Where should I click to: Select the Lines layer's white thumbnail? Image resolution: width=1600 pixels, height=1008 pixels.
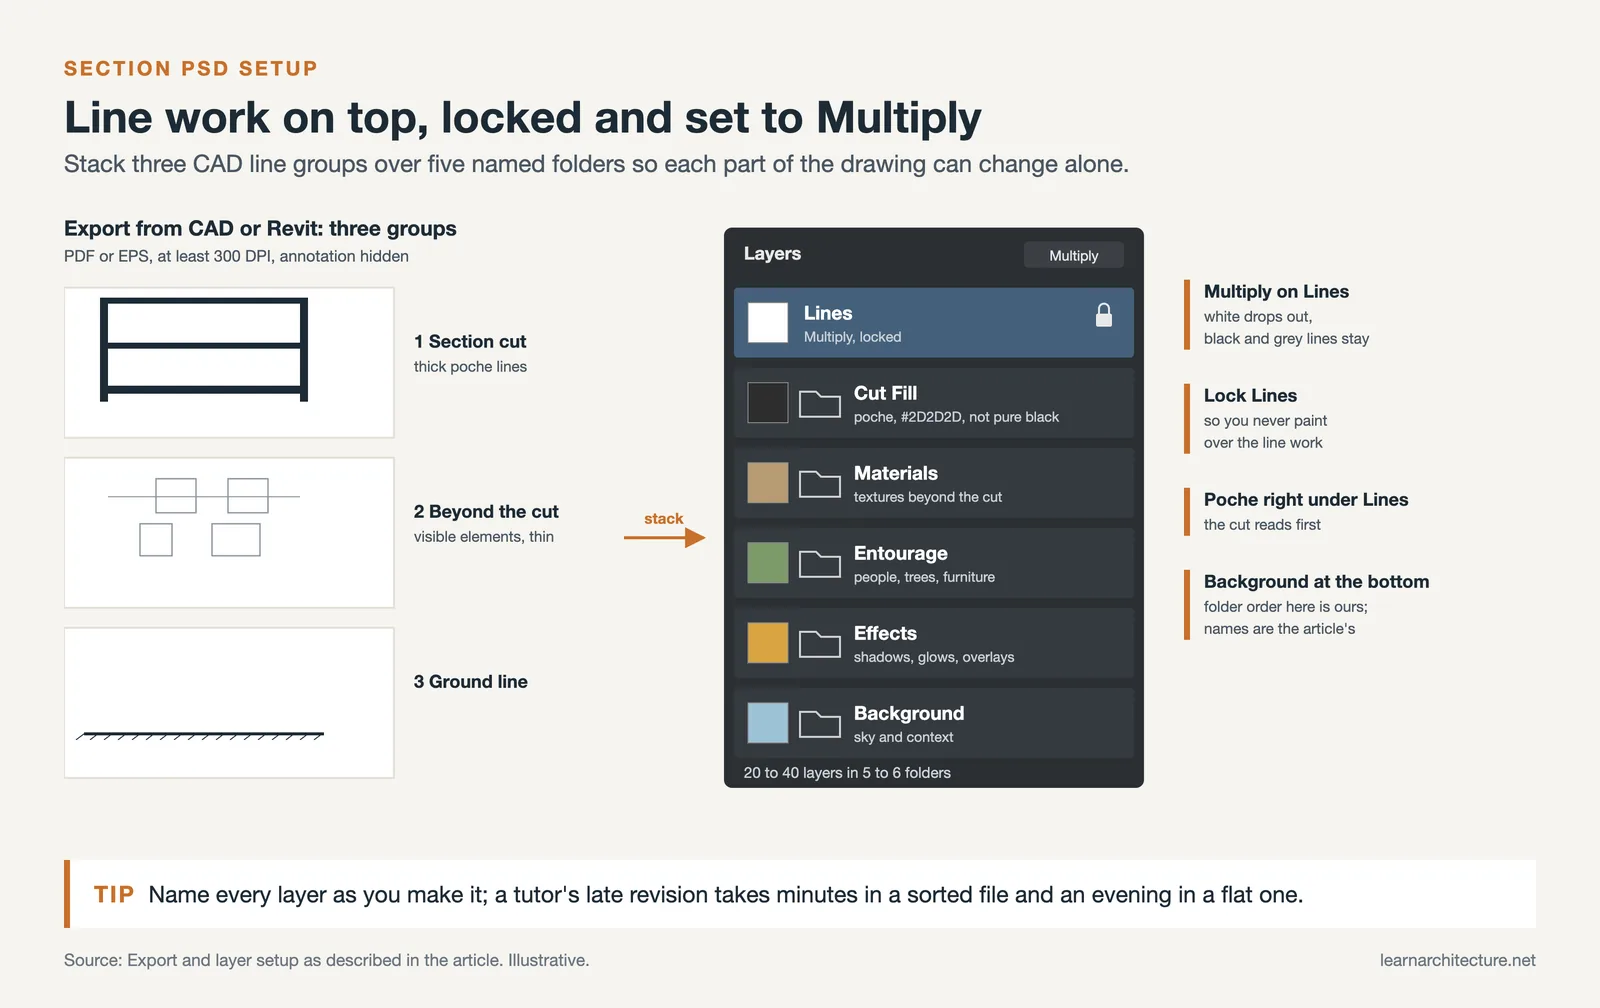click(768, 323)
